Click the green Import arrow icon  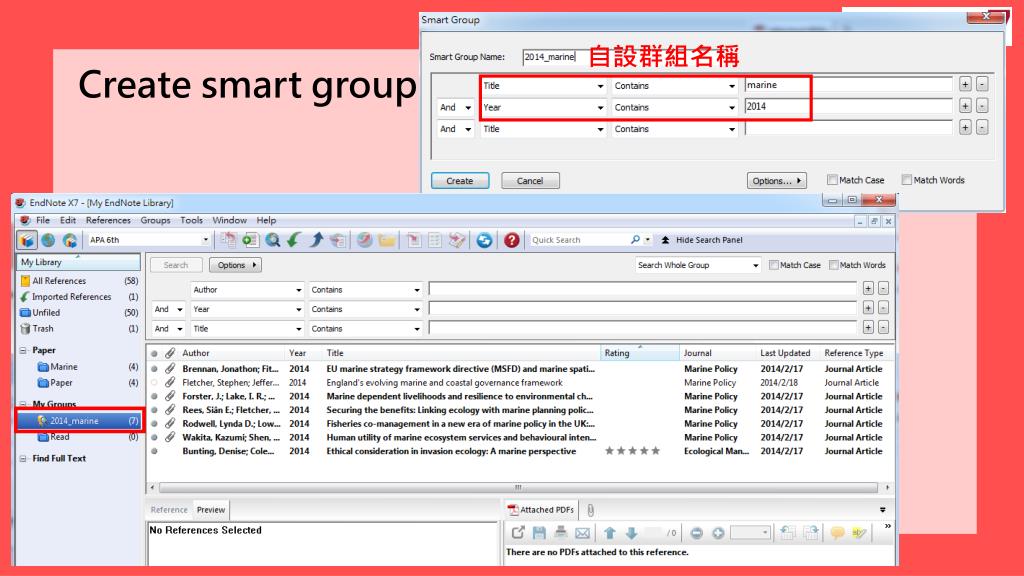(294, 240)
